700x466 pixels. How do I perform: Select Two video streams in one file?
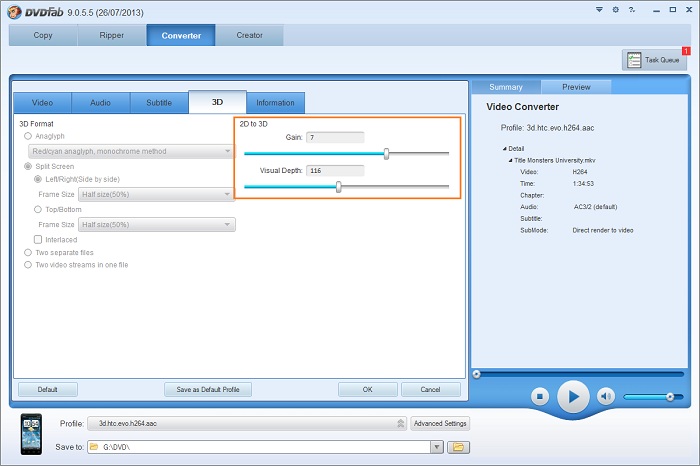[x=28, y=265]
